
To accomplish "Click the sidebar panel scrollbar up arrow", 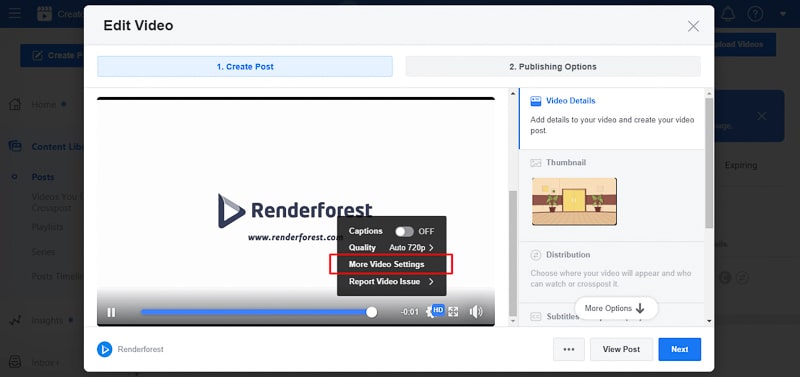I will coord(709,93).
